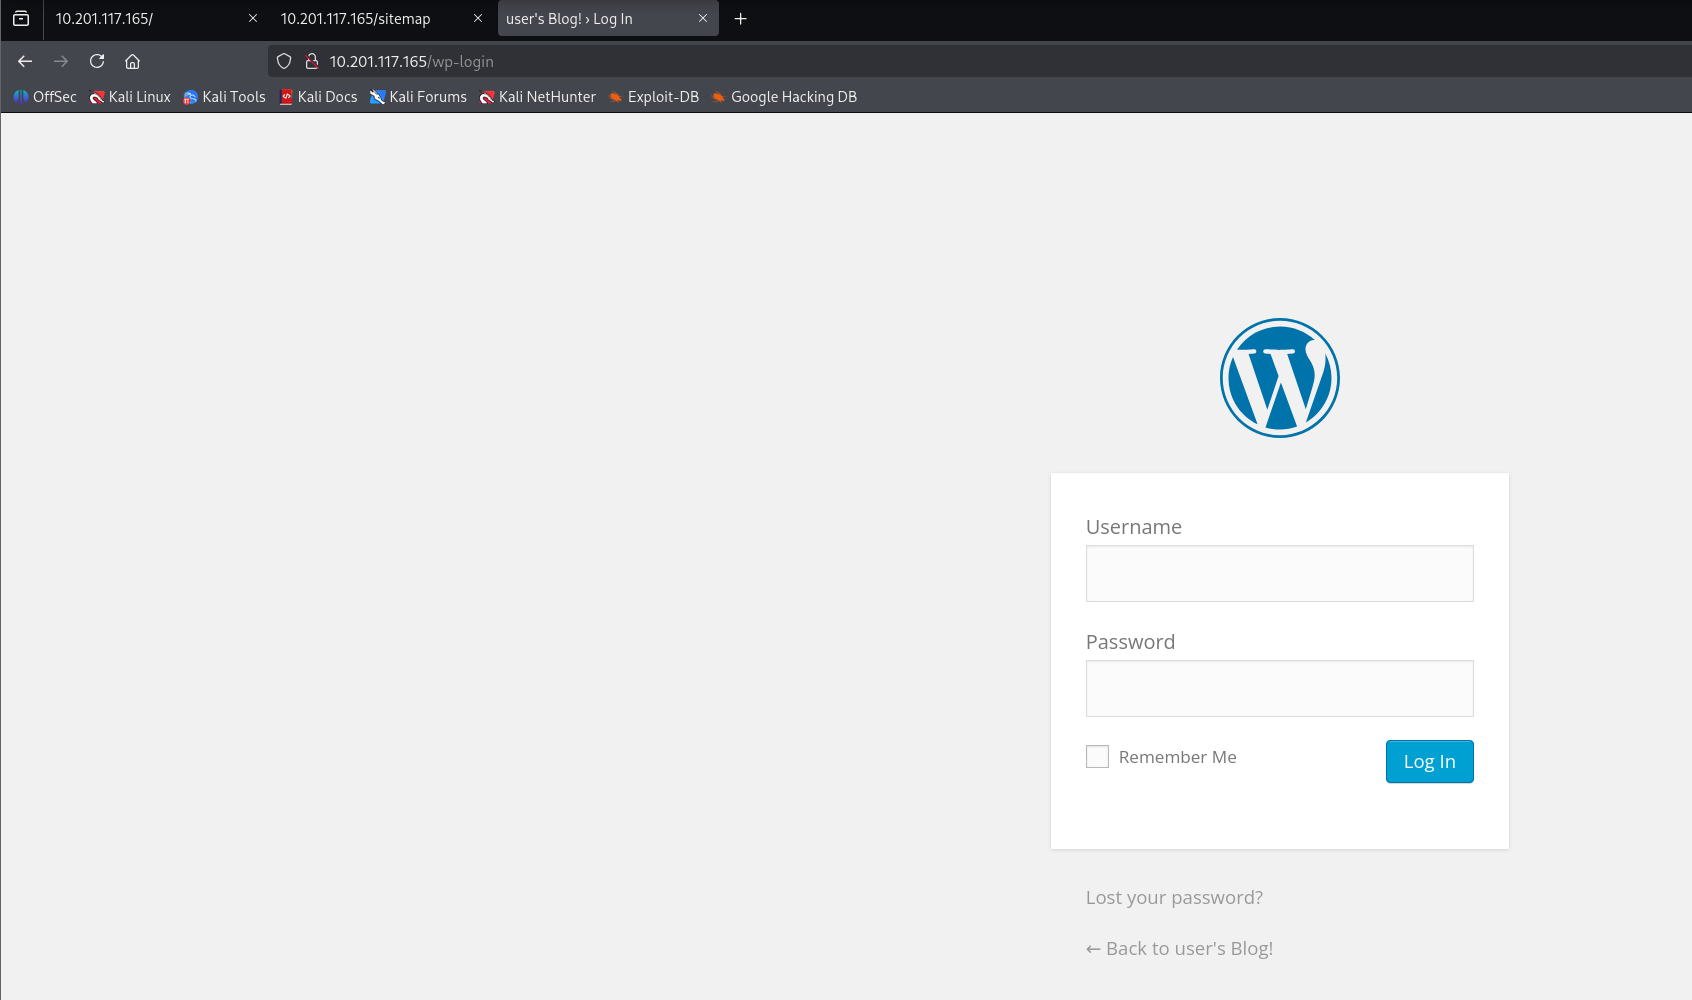
Task: Click insecure connection padlock icon
Action: click(x=312, y=61)
